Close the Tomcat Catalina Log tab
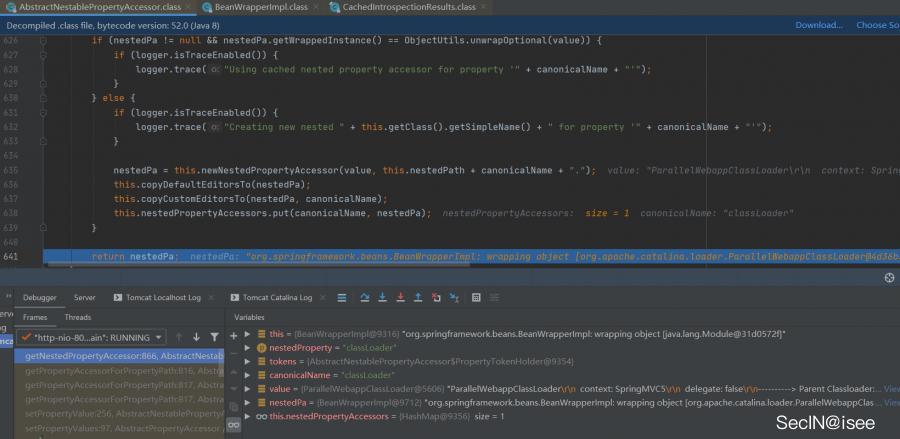 click(x=323, y=297)
